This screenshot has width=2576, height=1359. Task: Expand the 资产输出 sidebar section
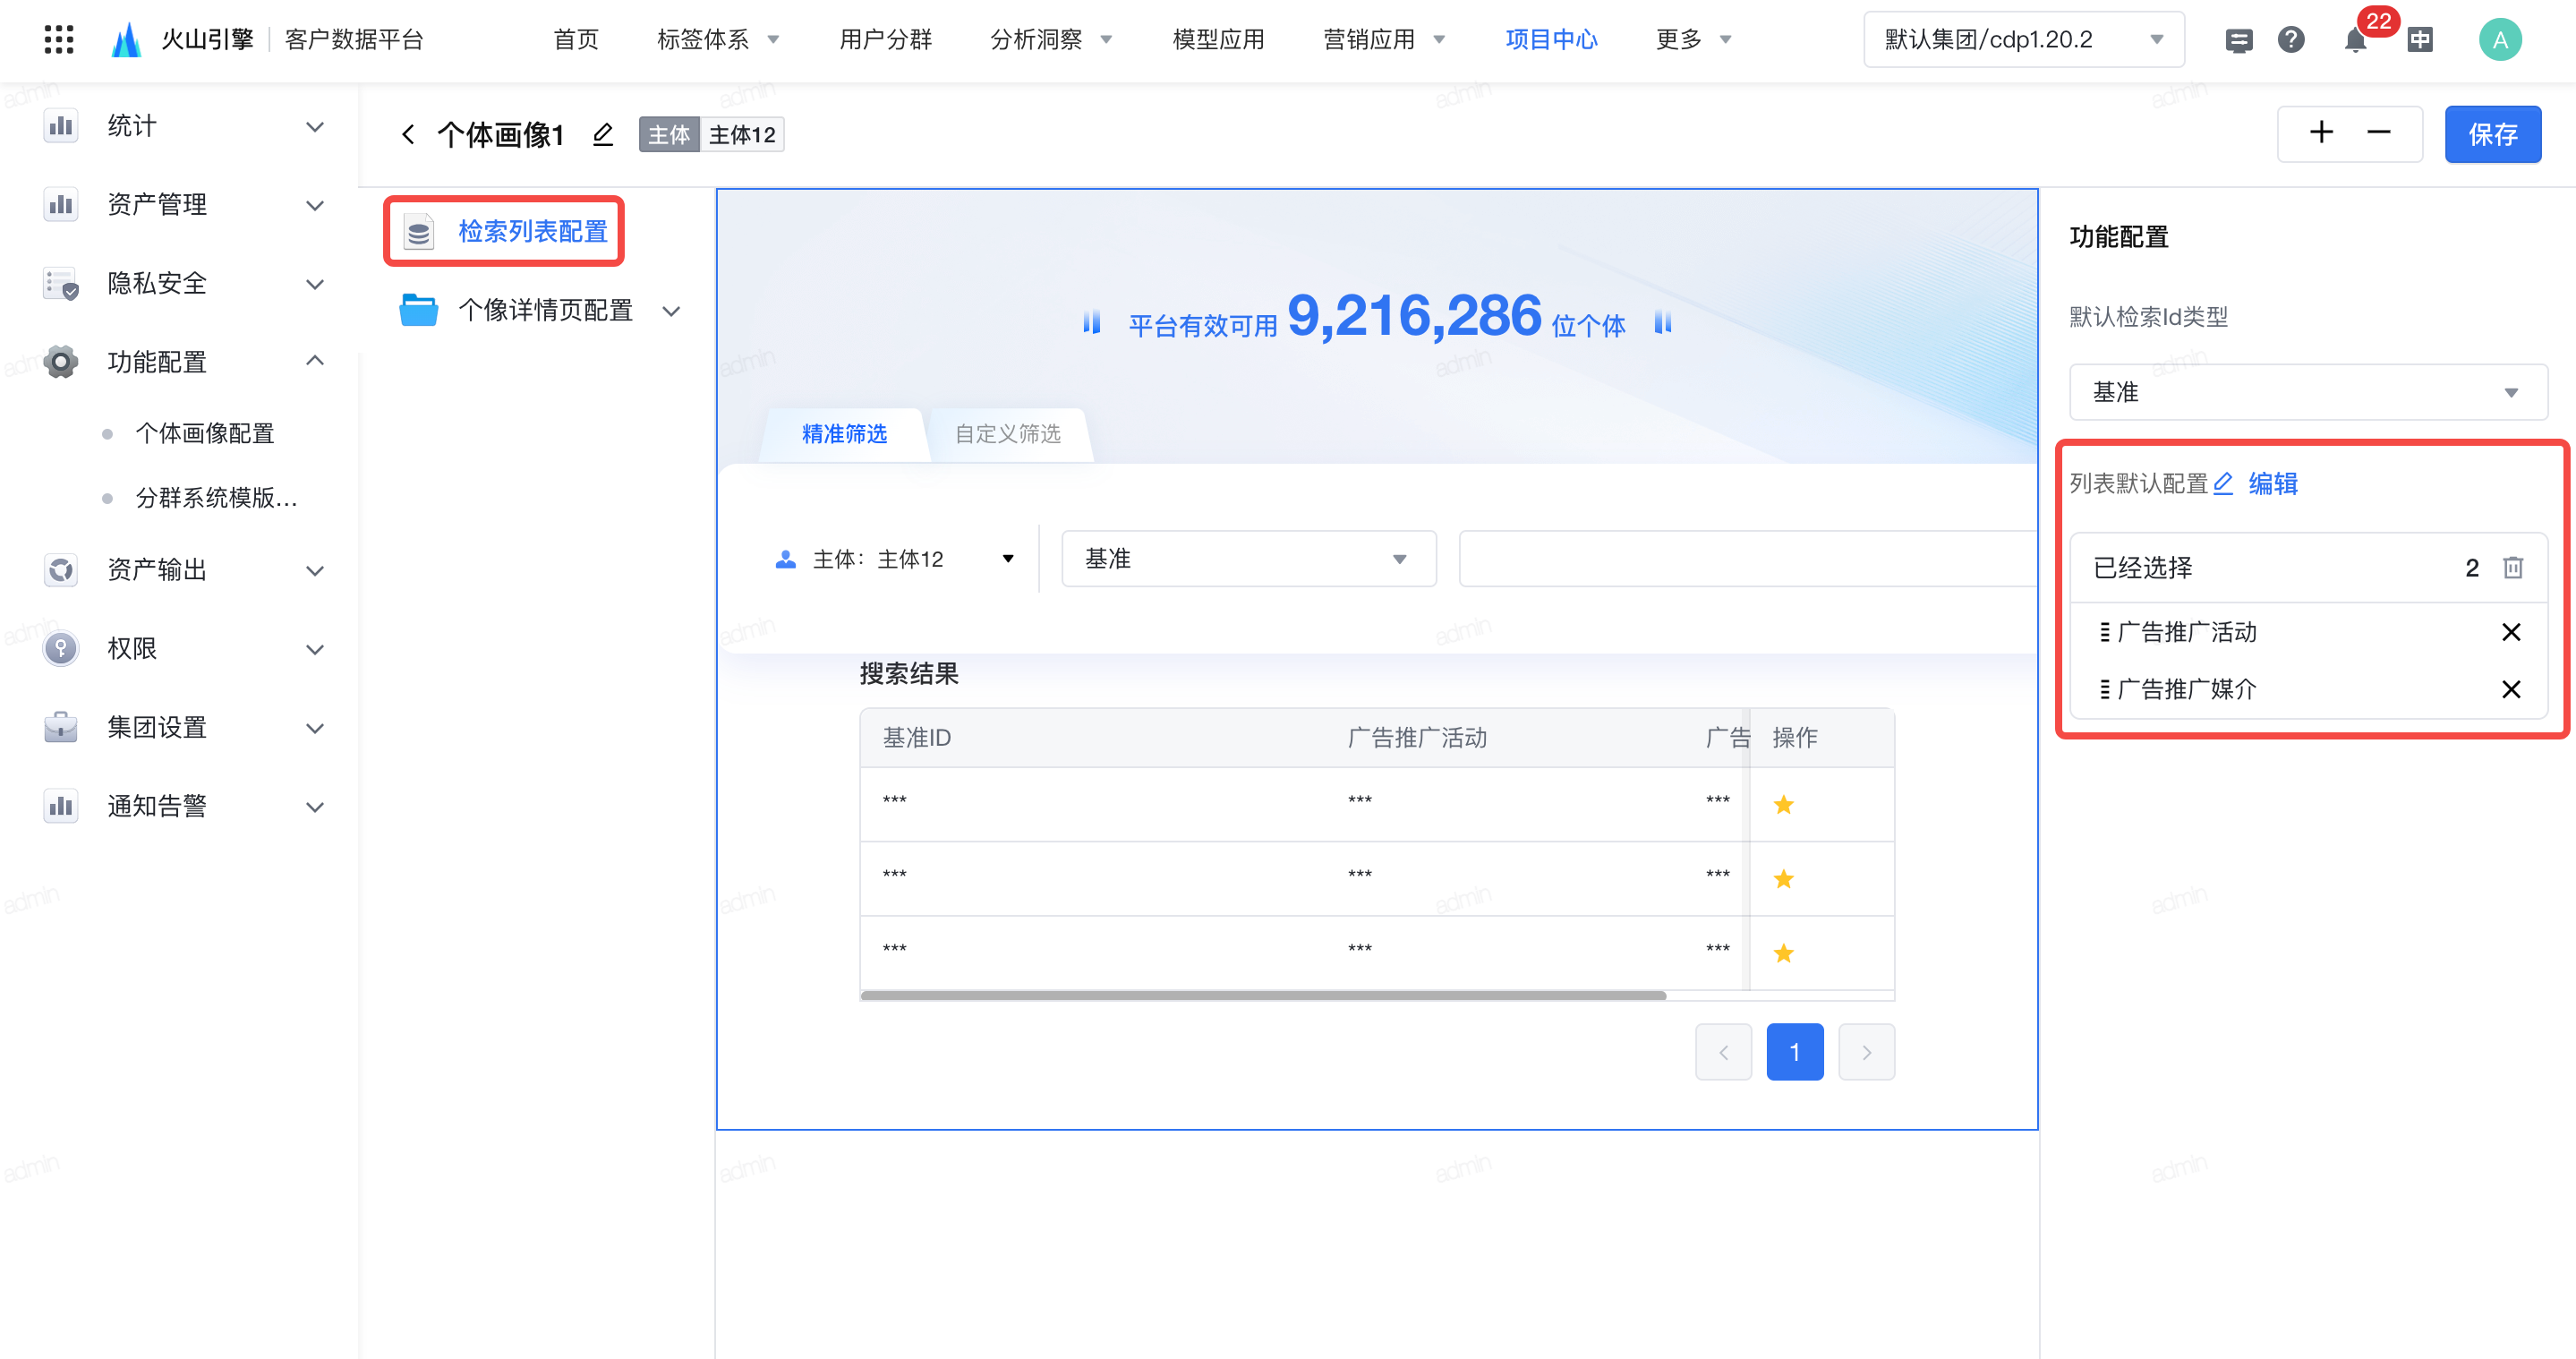[315, 571]
